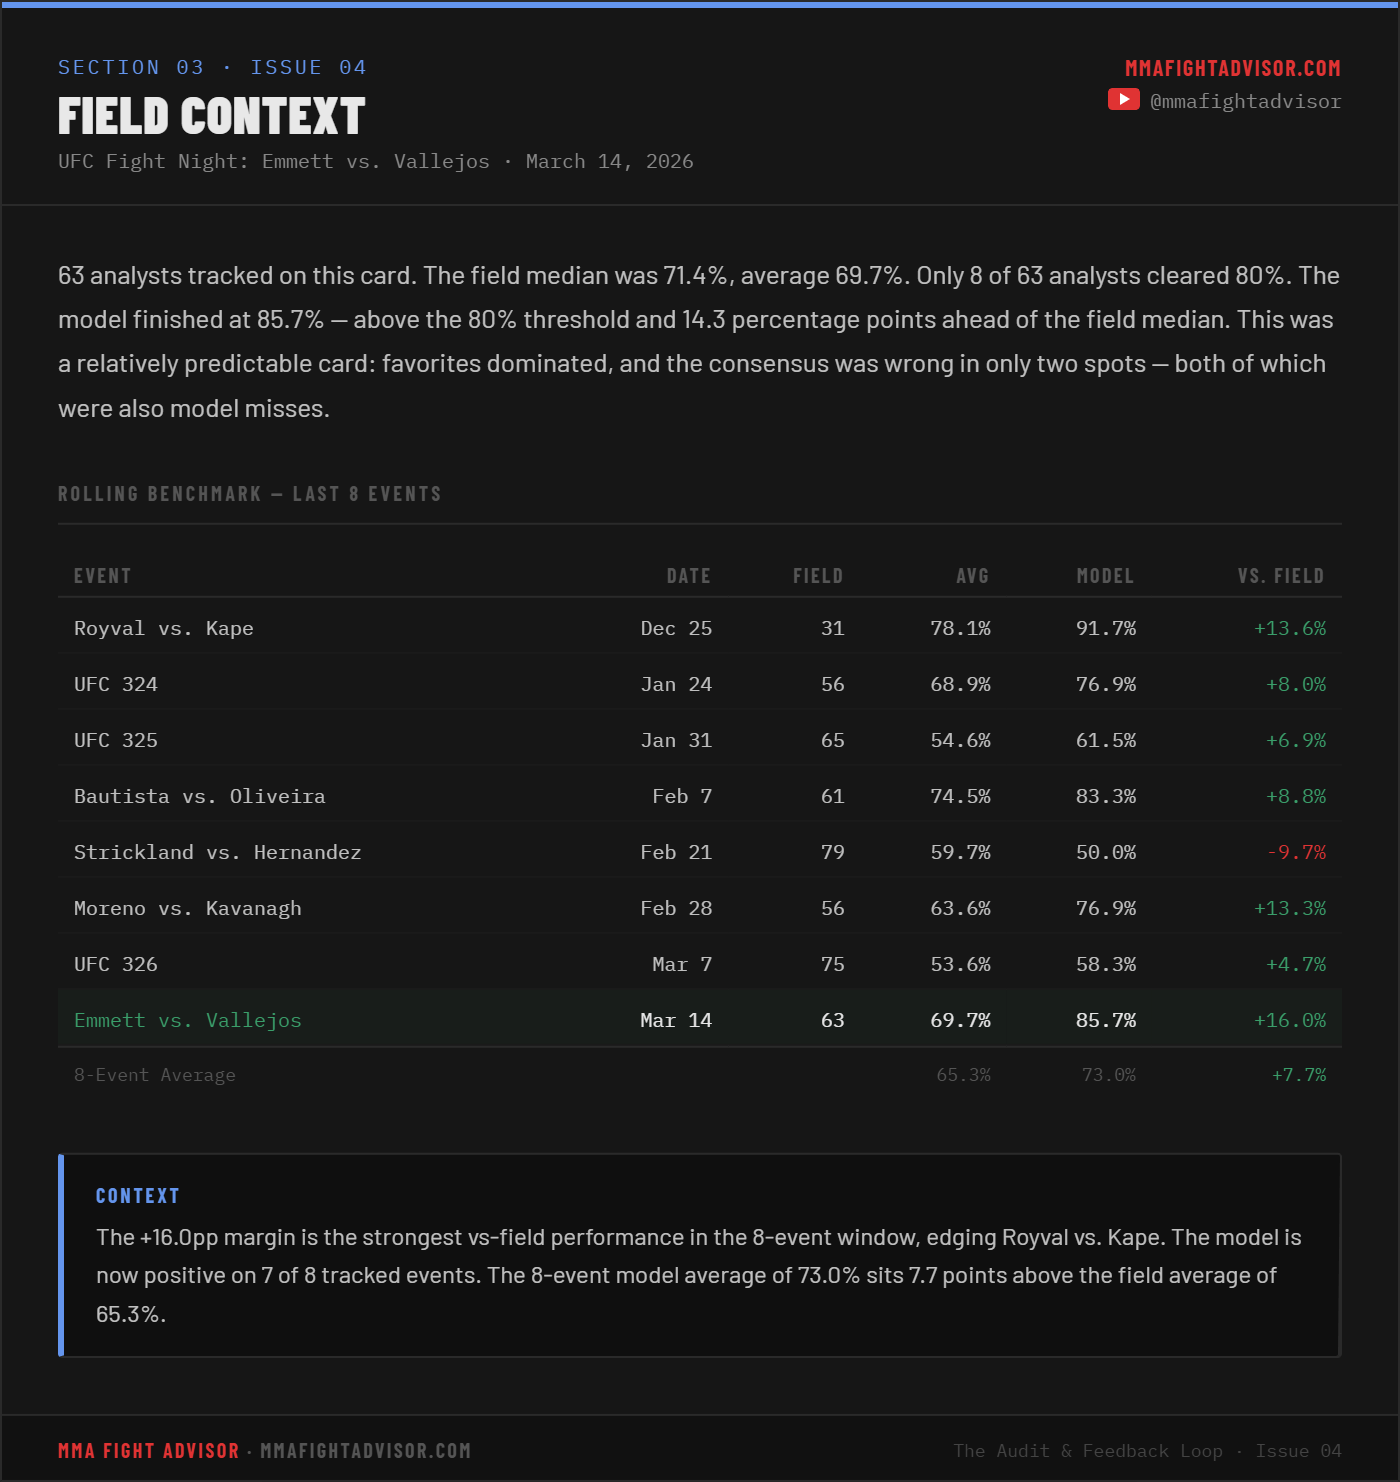Click the 8-Event Average summary row
The image size is (1400, 1482).
(x=700, y=1075)
